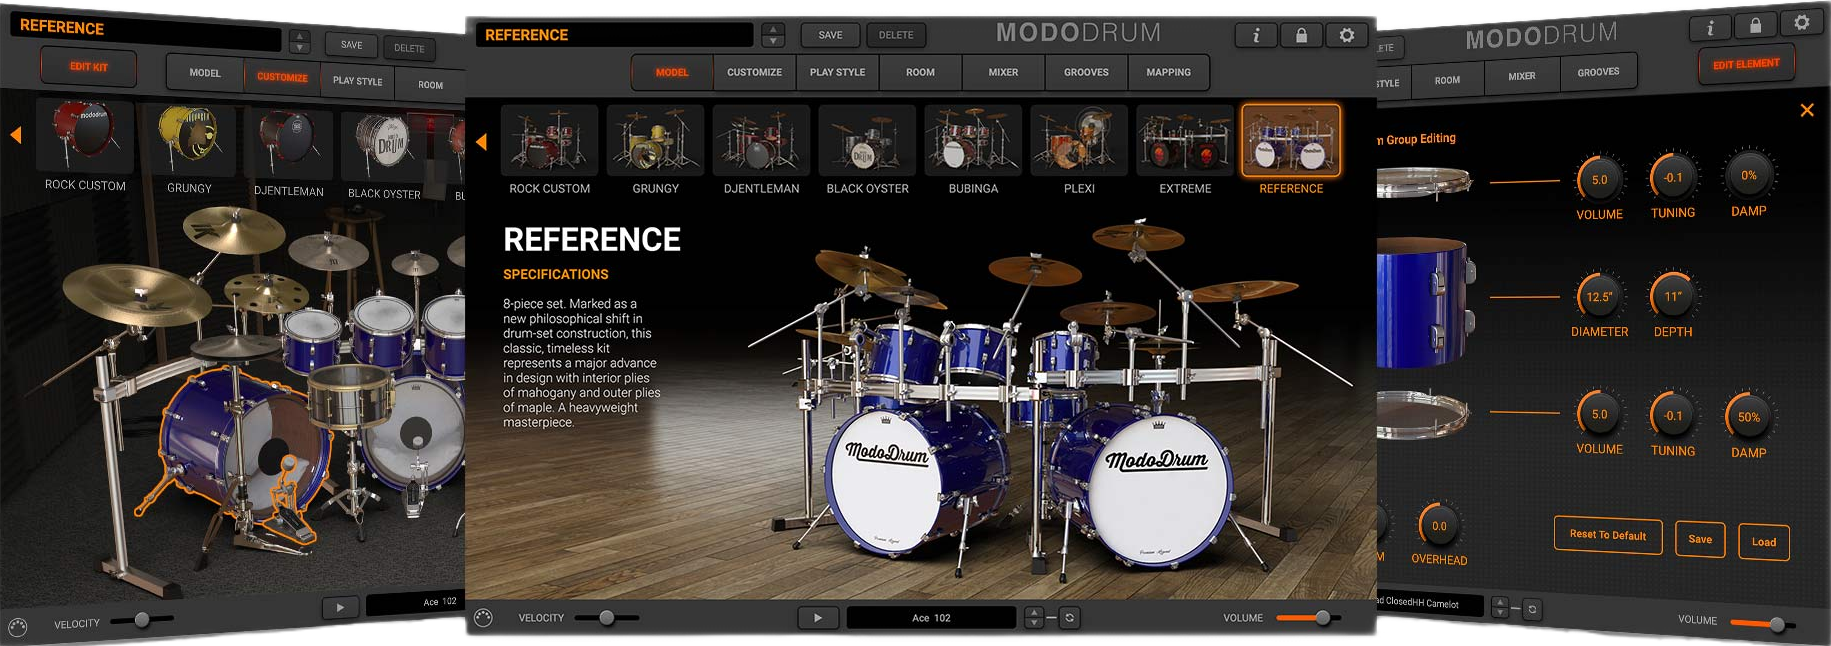Switch to the MODEL tab in the center window
The height and width of the screenshot is (646, 1831).
672,72
